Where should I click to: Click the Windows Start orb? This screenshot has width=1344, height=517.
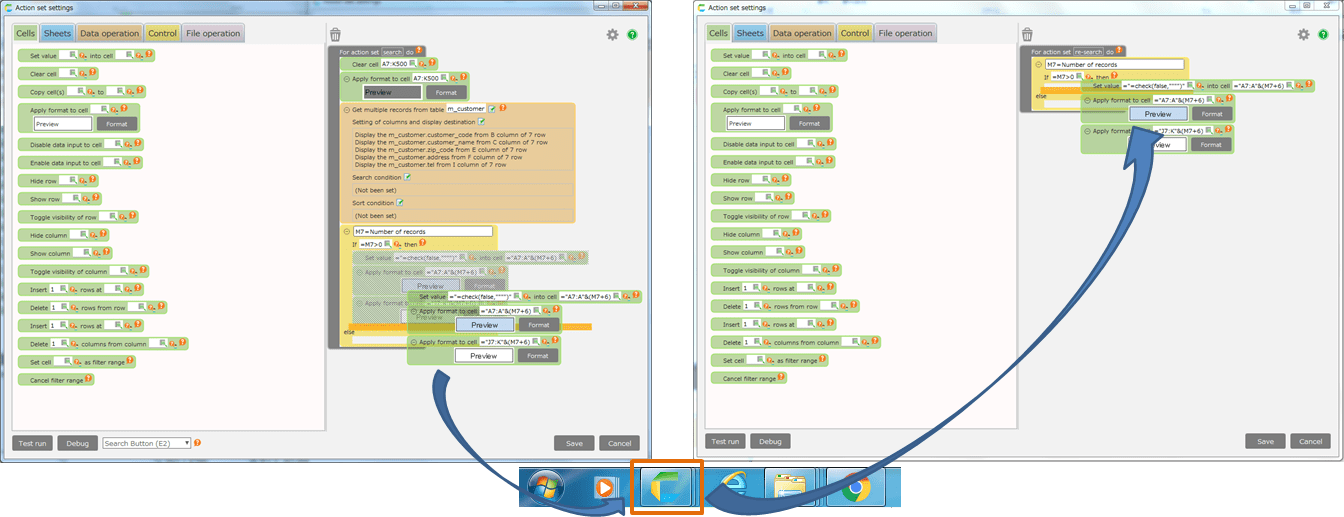[x=544, y=488]
